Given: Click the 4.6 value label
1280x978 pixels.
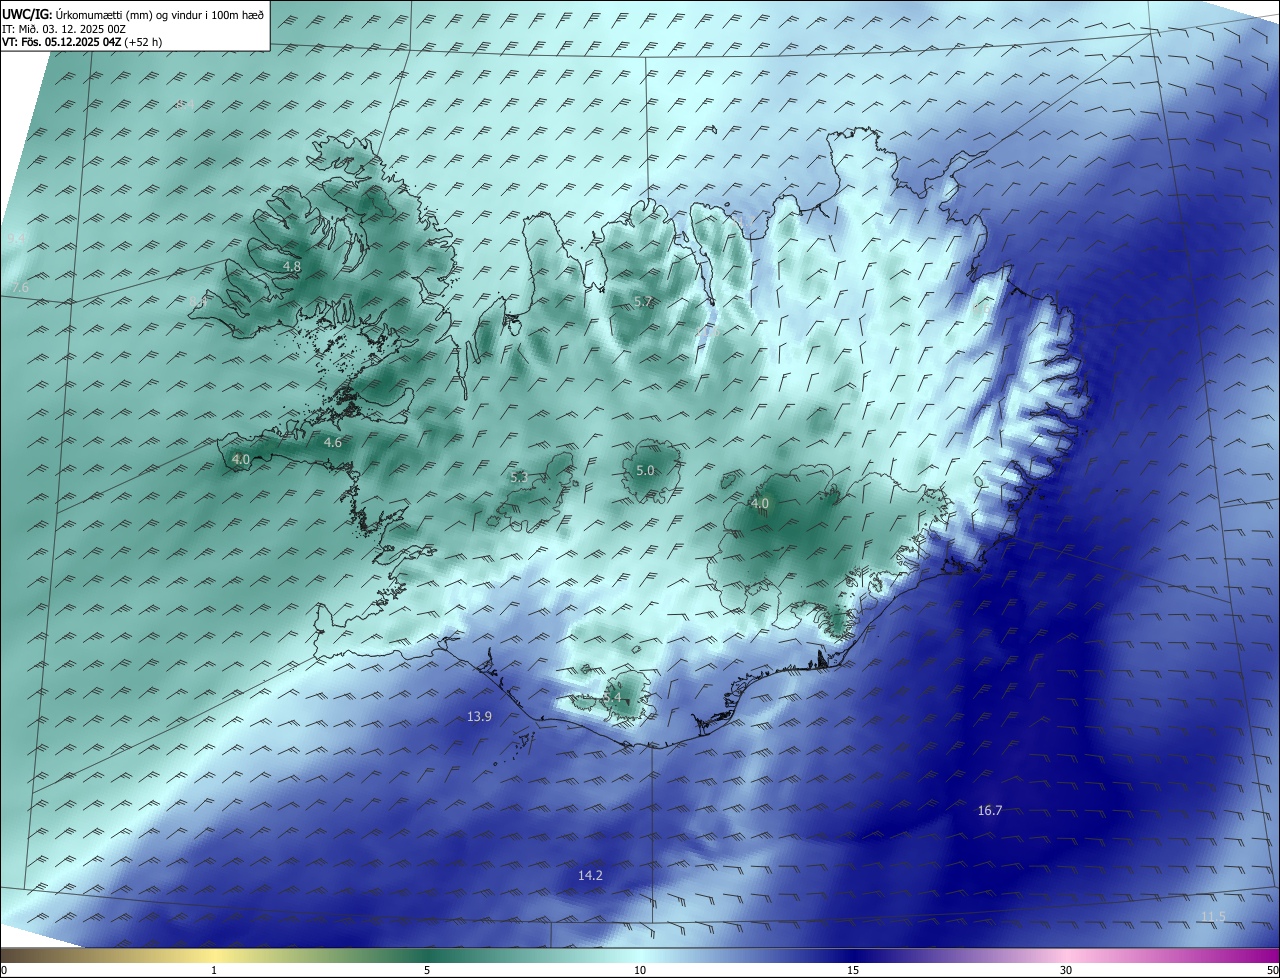Looking at the screenshot, I should (333, 442).
